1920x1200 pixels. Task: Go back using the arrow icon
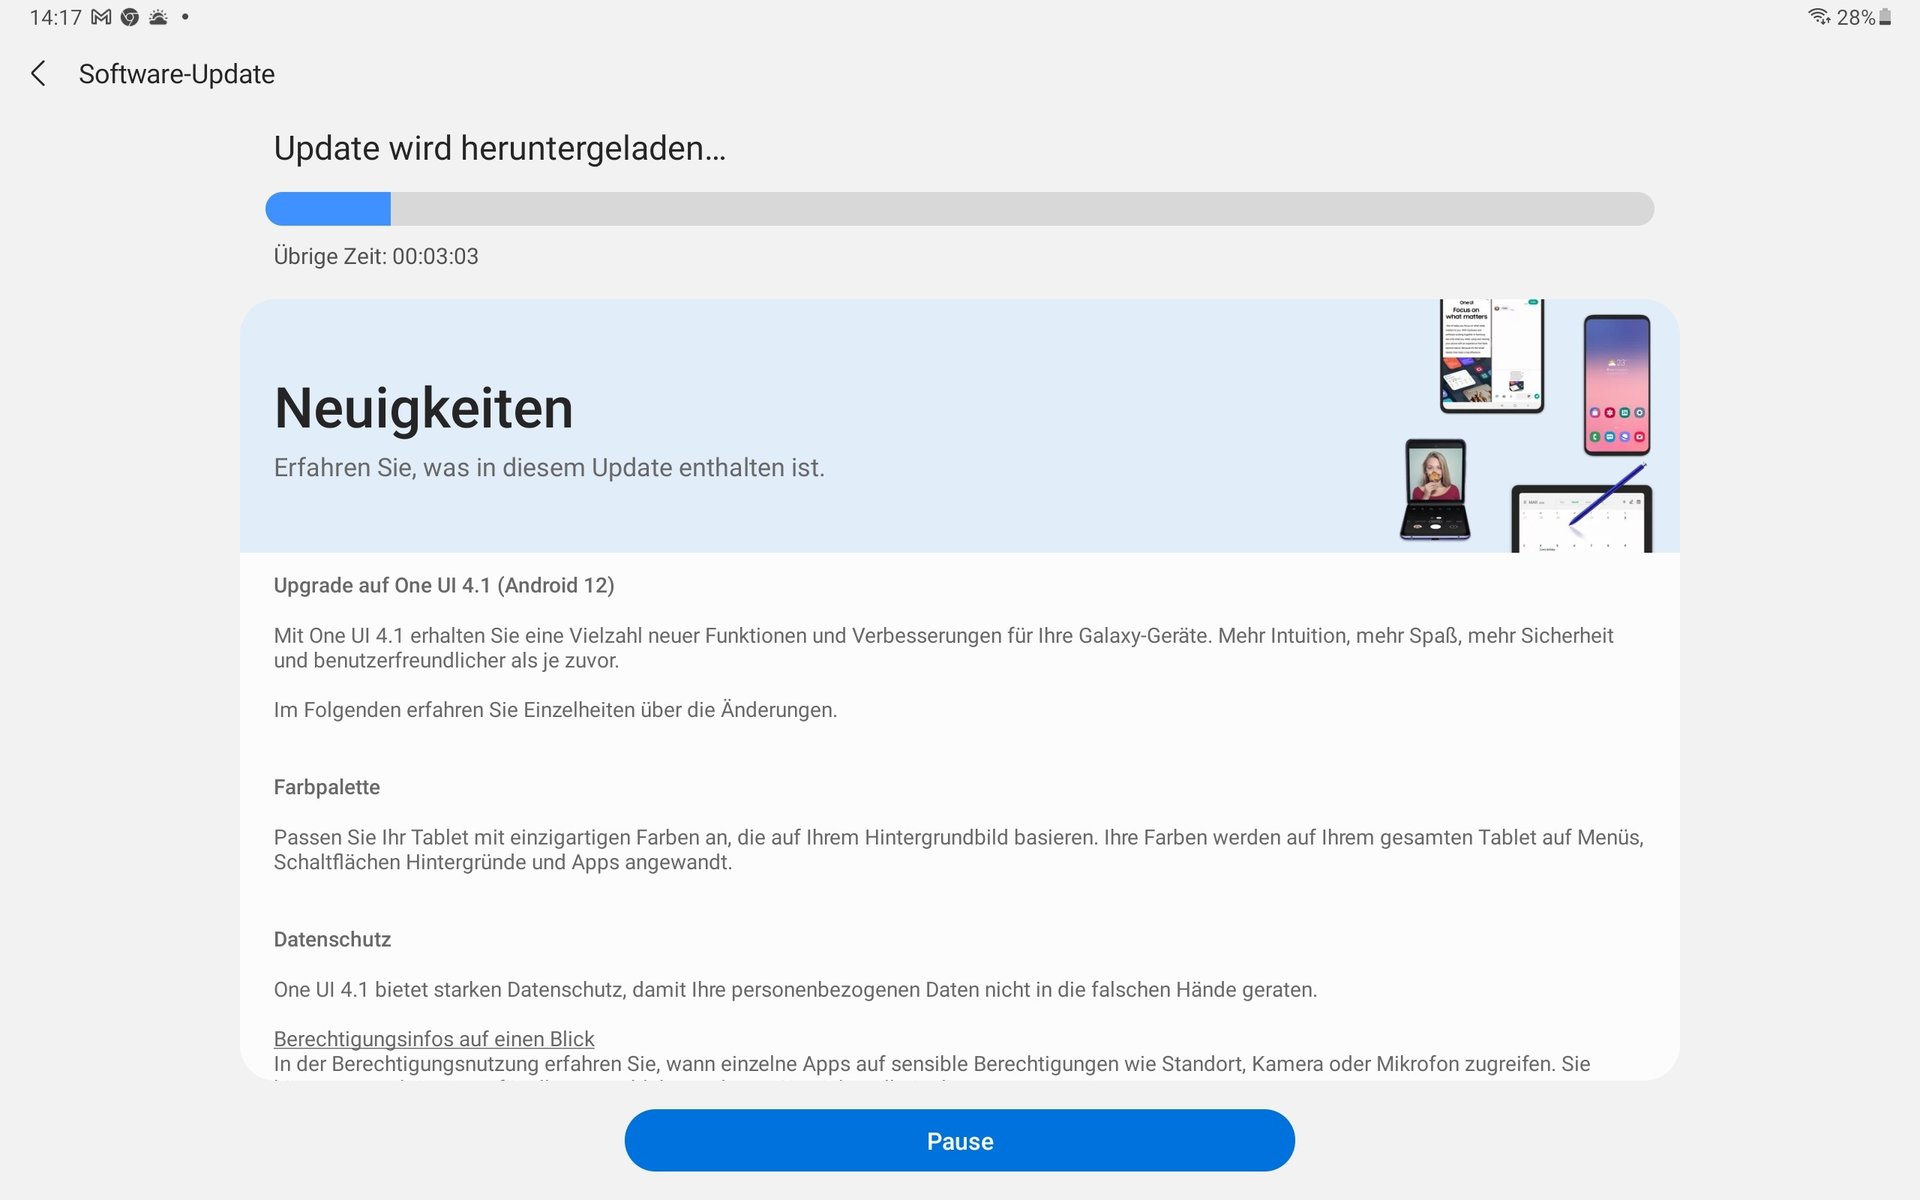coord(38,73)
